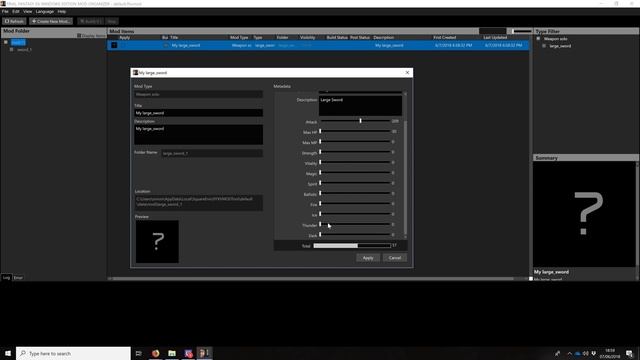Click the Title input field in dialog
Screen dimensions: 640x360
point(198,113)
